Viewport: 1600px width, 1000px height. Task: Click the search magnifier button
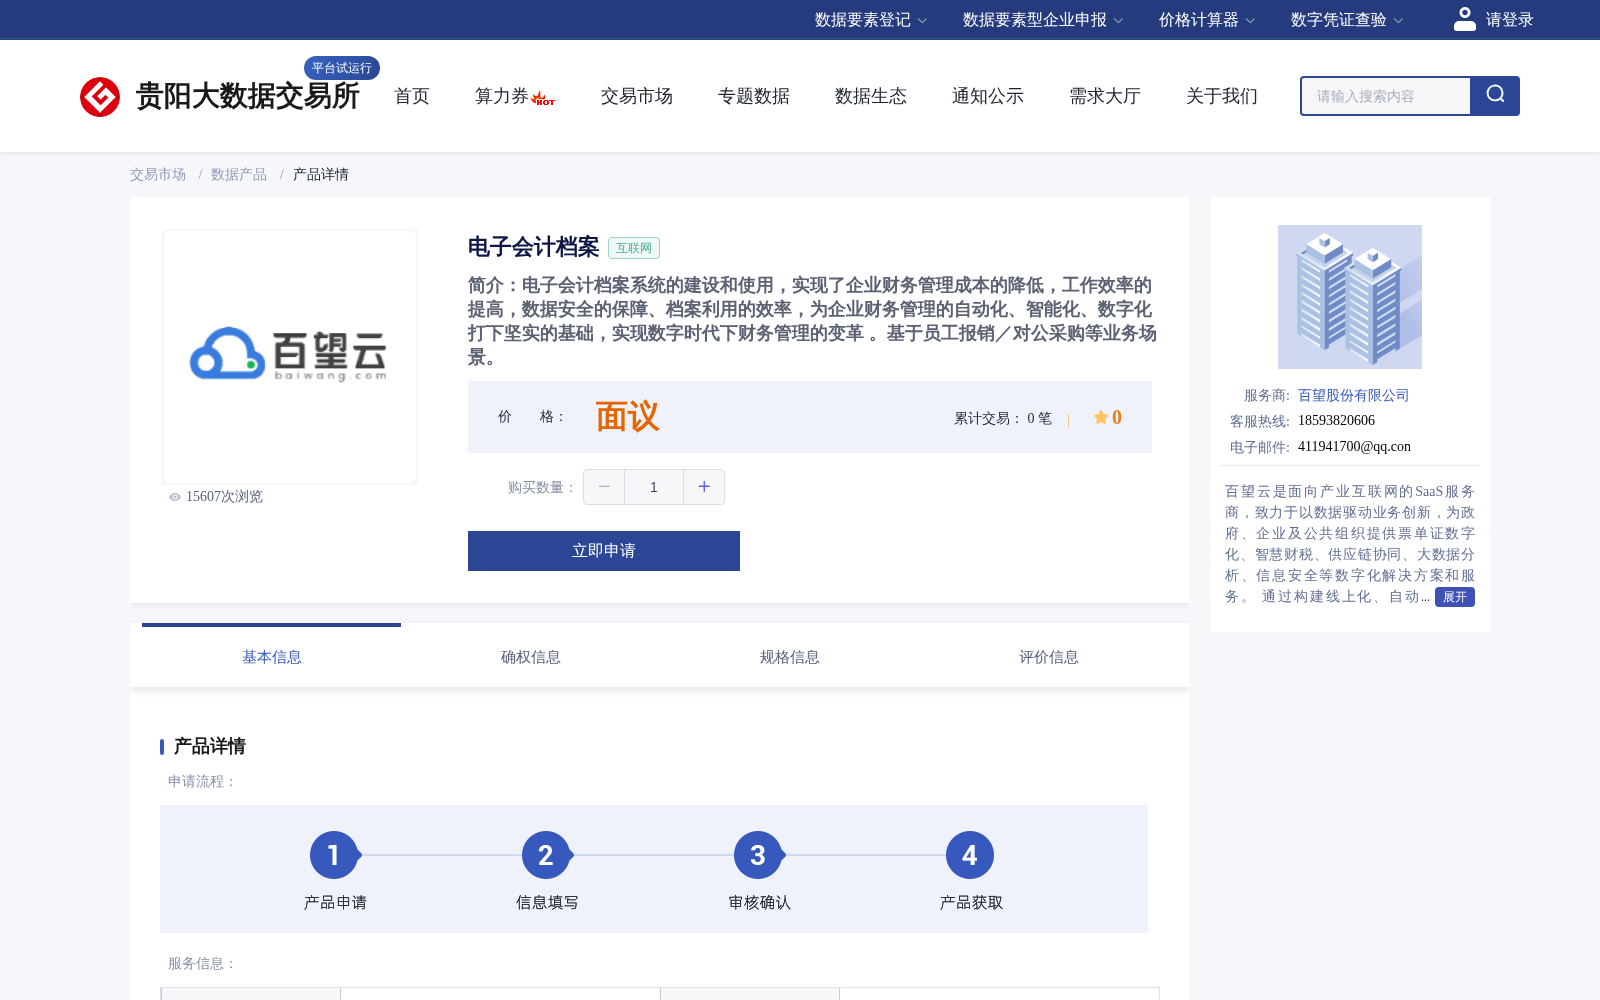(x=1495, y=96)
